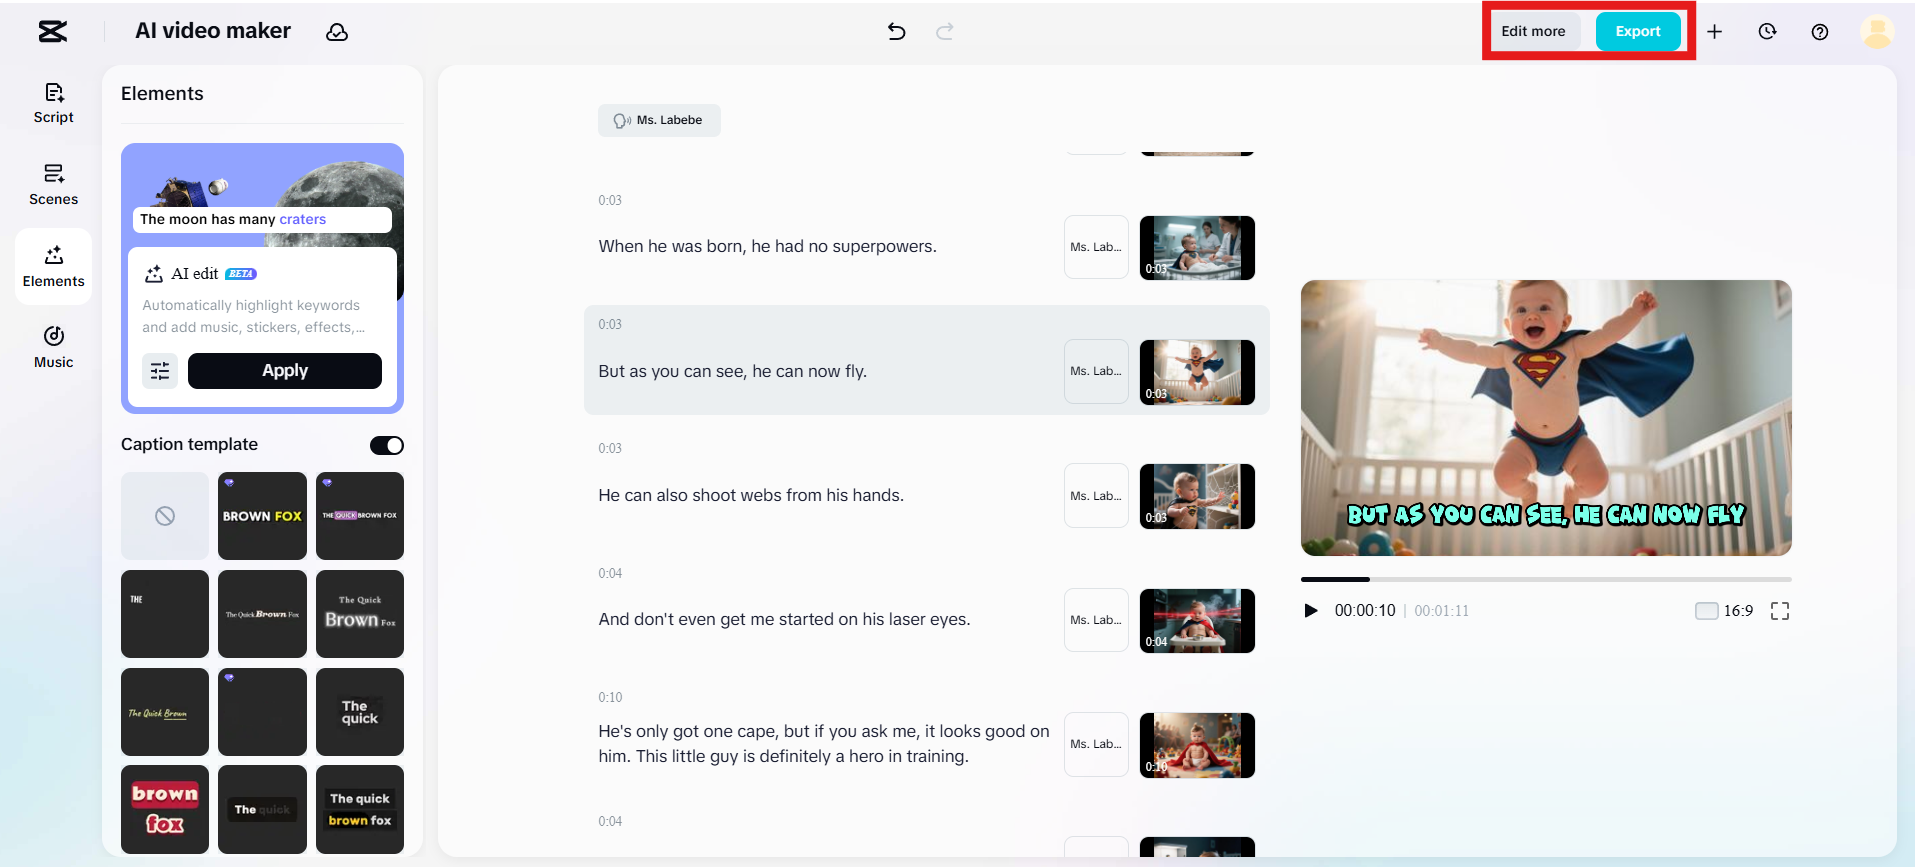
Task: Open the 16:9 aspect ratio selector
Action: point(1724,611)
